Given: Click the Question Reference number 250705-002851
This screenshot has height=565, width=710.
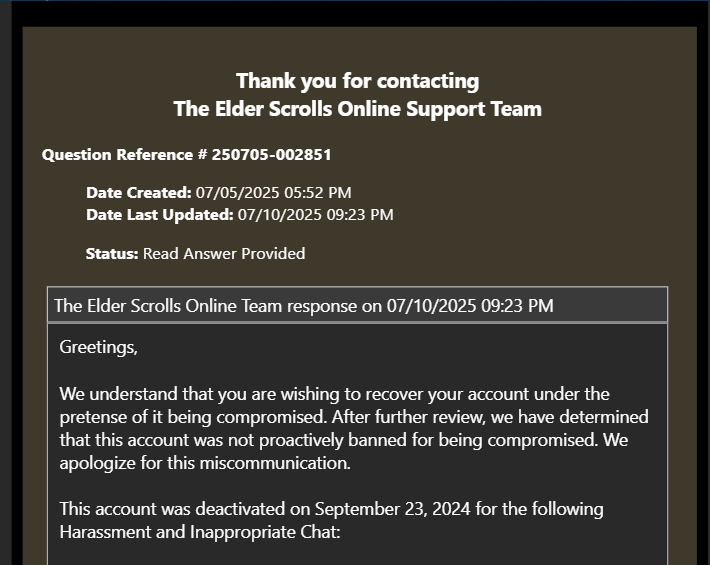Looking at the screenshot, I should [x=271, y=155].
